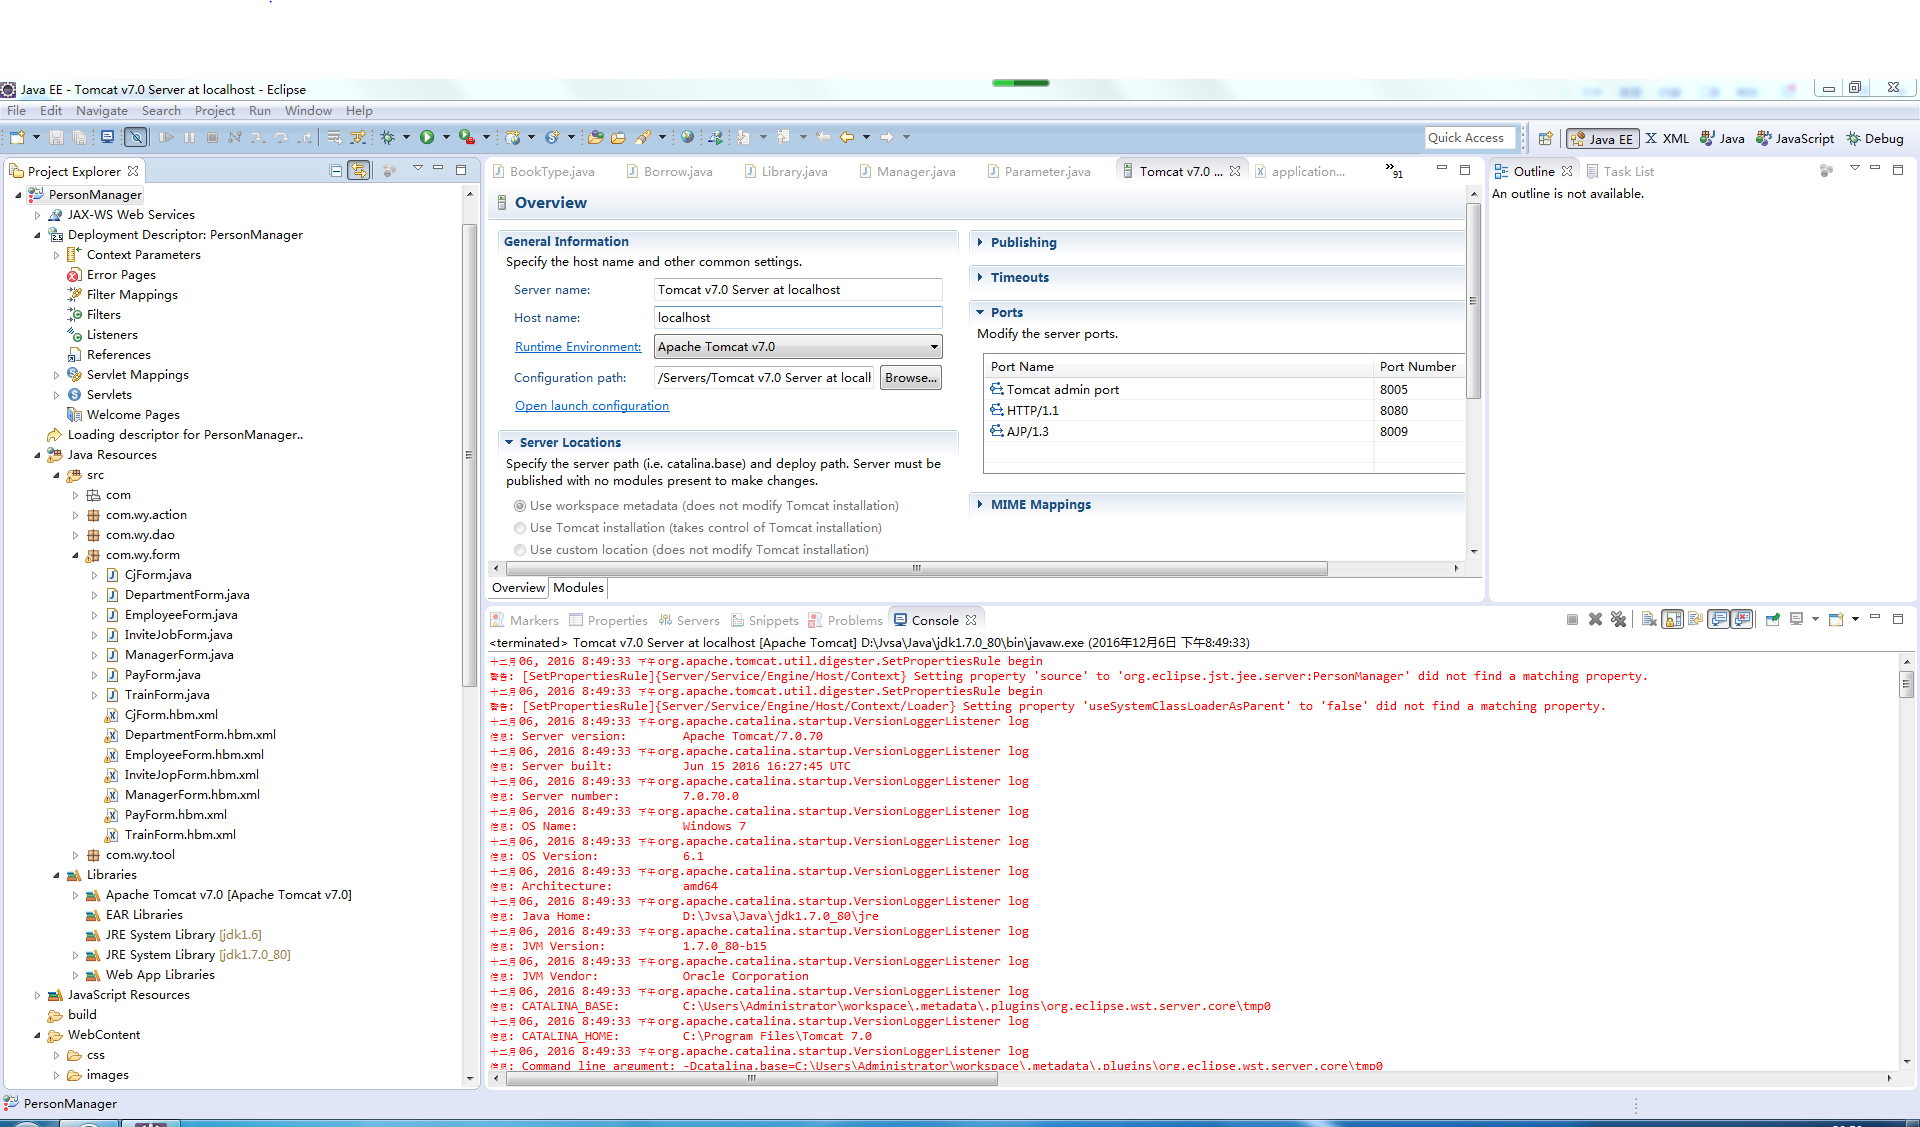1920x1127 pixels.
Task: Collapse the com.wy.form package
Action: (76, 555)
